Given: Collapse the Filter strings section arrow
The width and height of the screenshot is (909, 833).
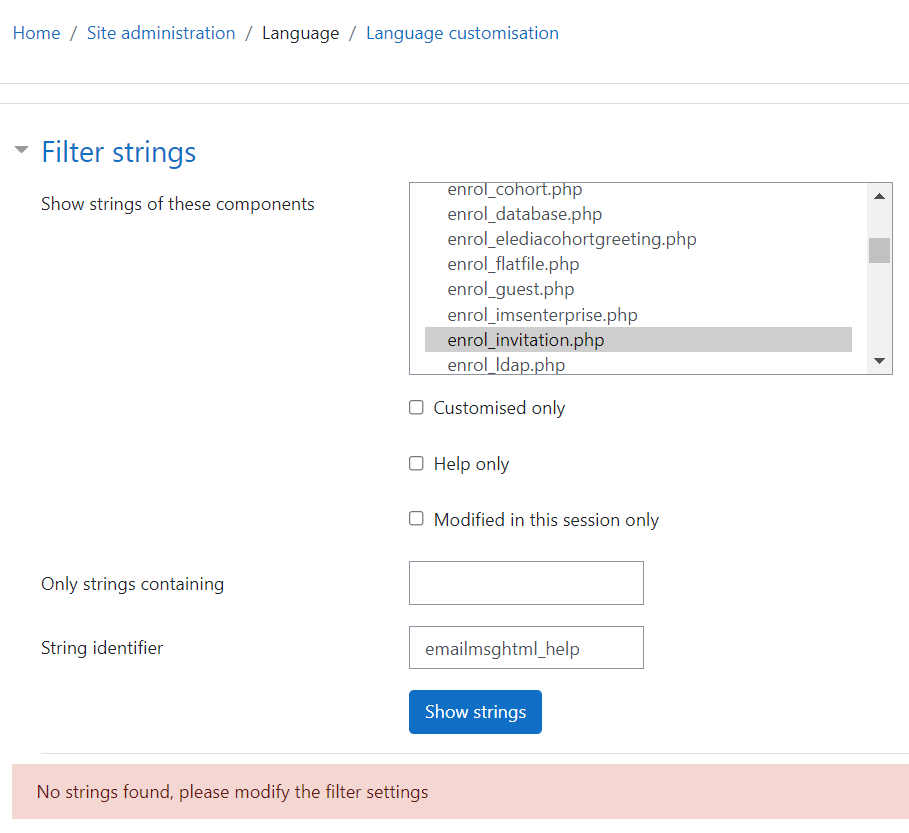Looking at the screenshot, I should click(21, 150).
